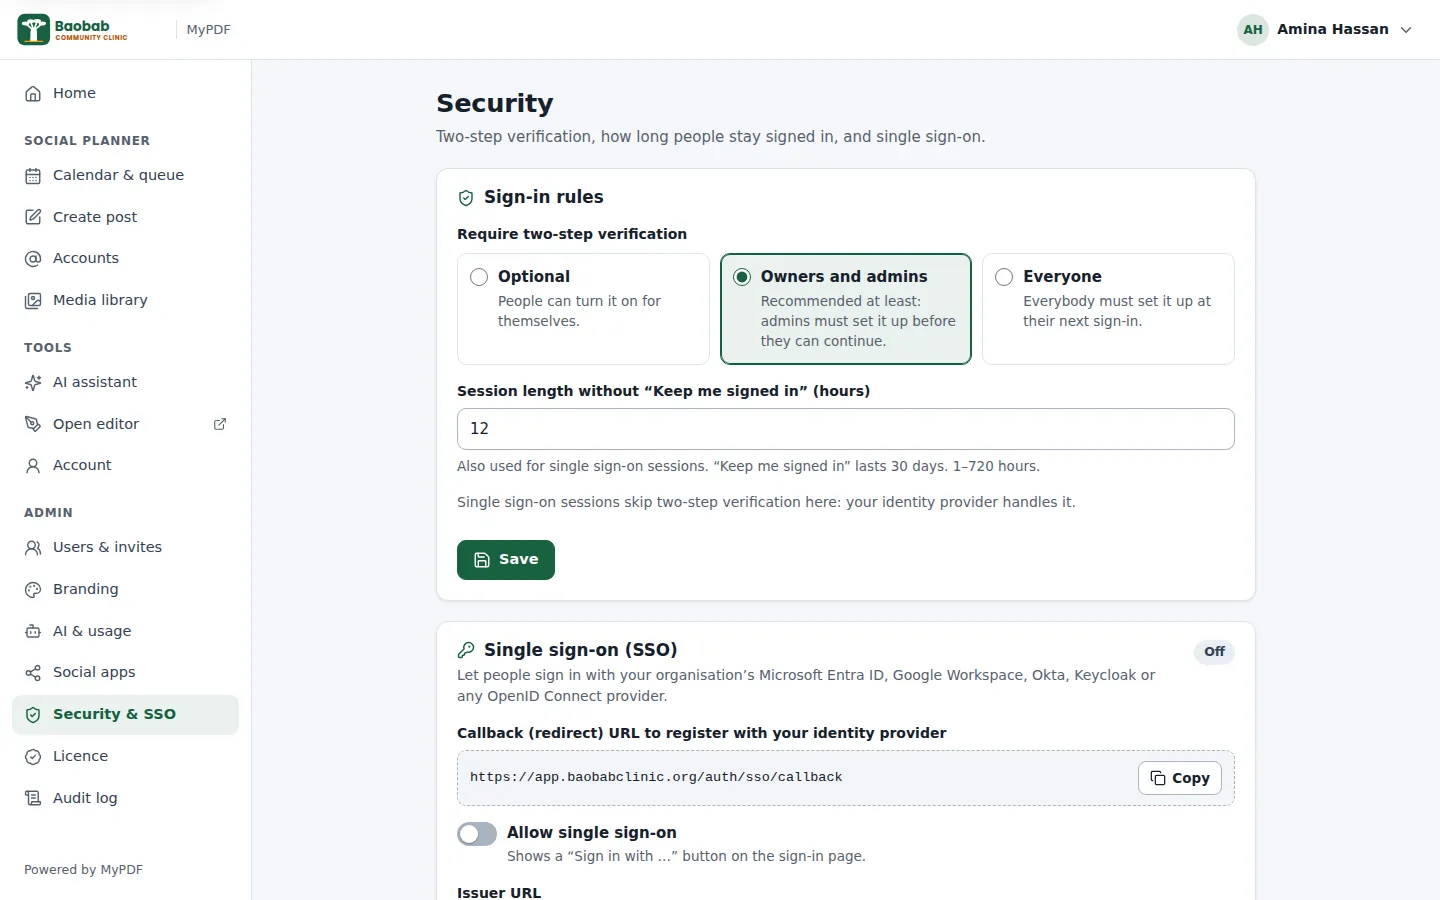The width and height of the screenshot is (1440, 900).
Task: Open the Security & SSO admin page
Action: (x=125, y=715)
